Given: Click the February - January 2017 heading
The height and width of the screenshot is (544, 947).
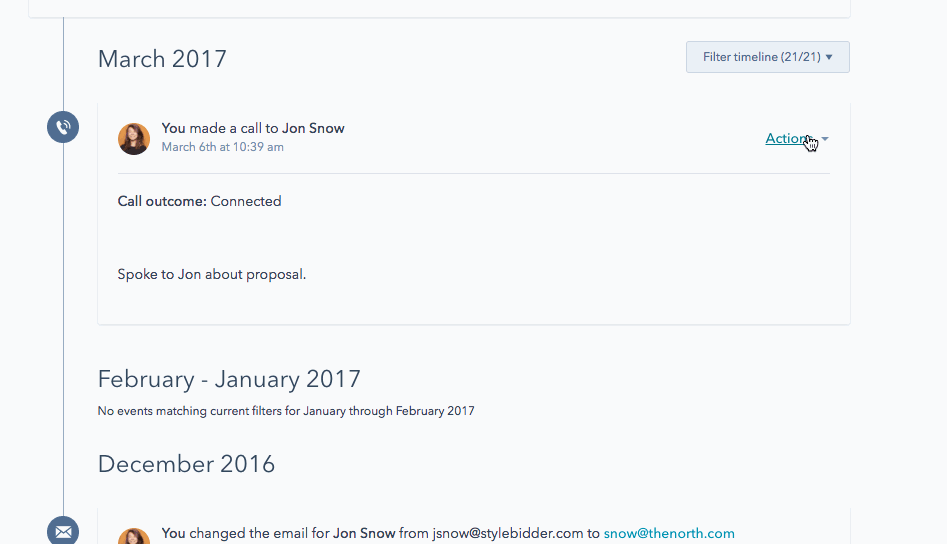Looking at the screenshot, I should click(229, 379).
